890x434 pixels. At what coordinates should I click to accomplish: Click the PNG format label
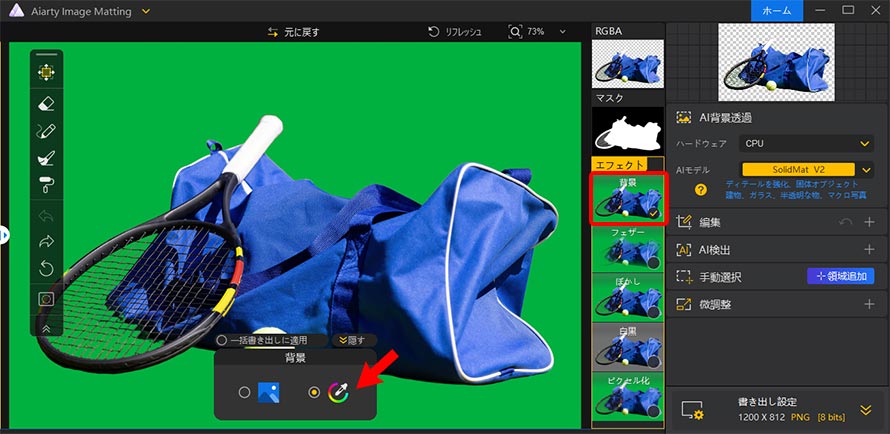coord(800,418)
